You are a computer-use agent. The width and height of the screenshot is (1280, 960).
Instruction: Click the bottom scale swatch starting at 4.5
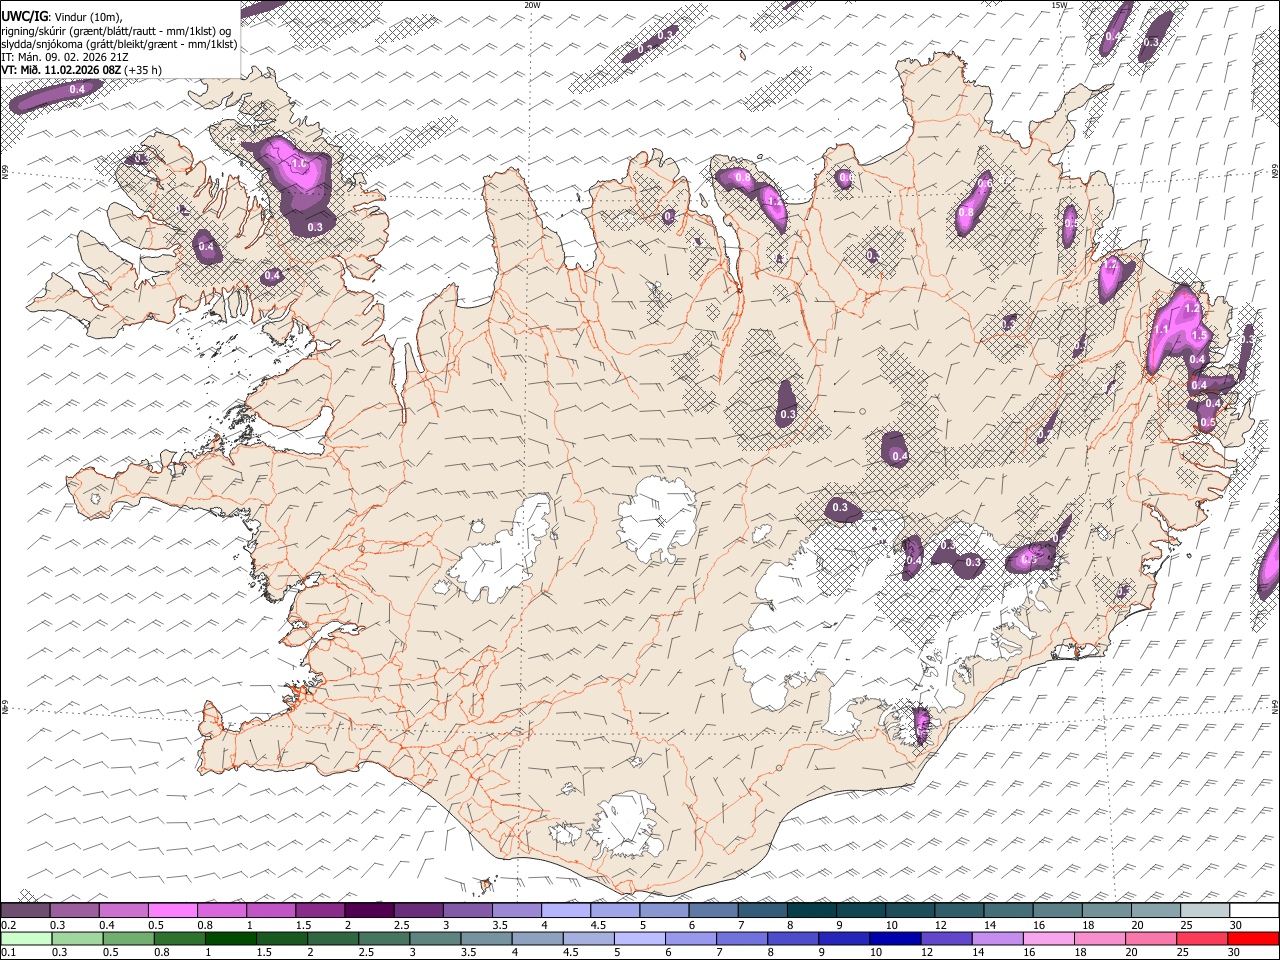[588, 938]
